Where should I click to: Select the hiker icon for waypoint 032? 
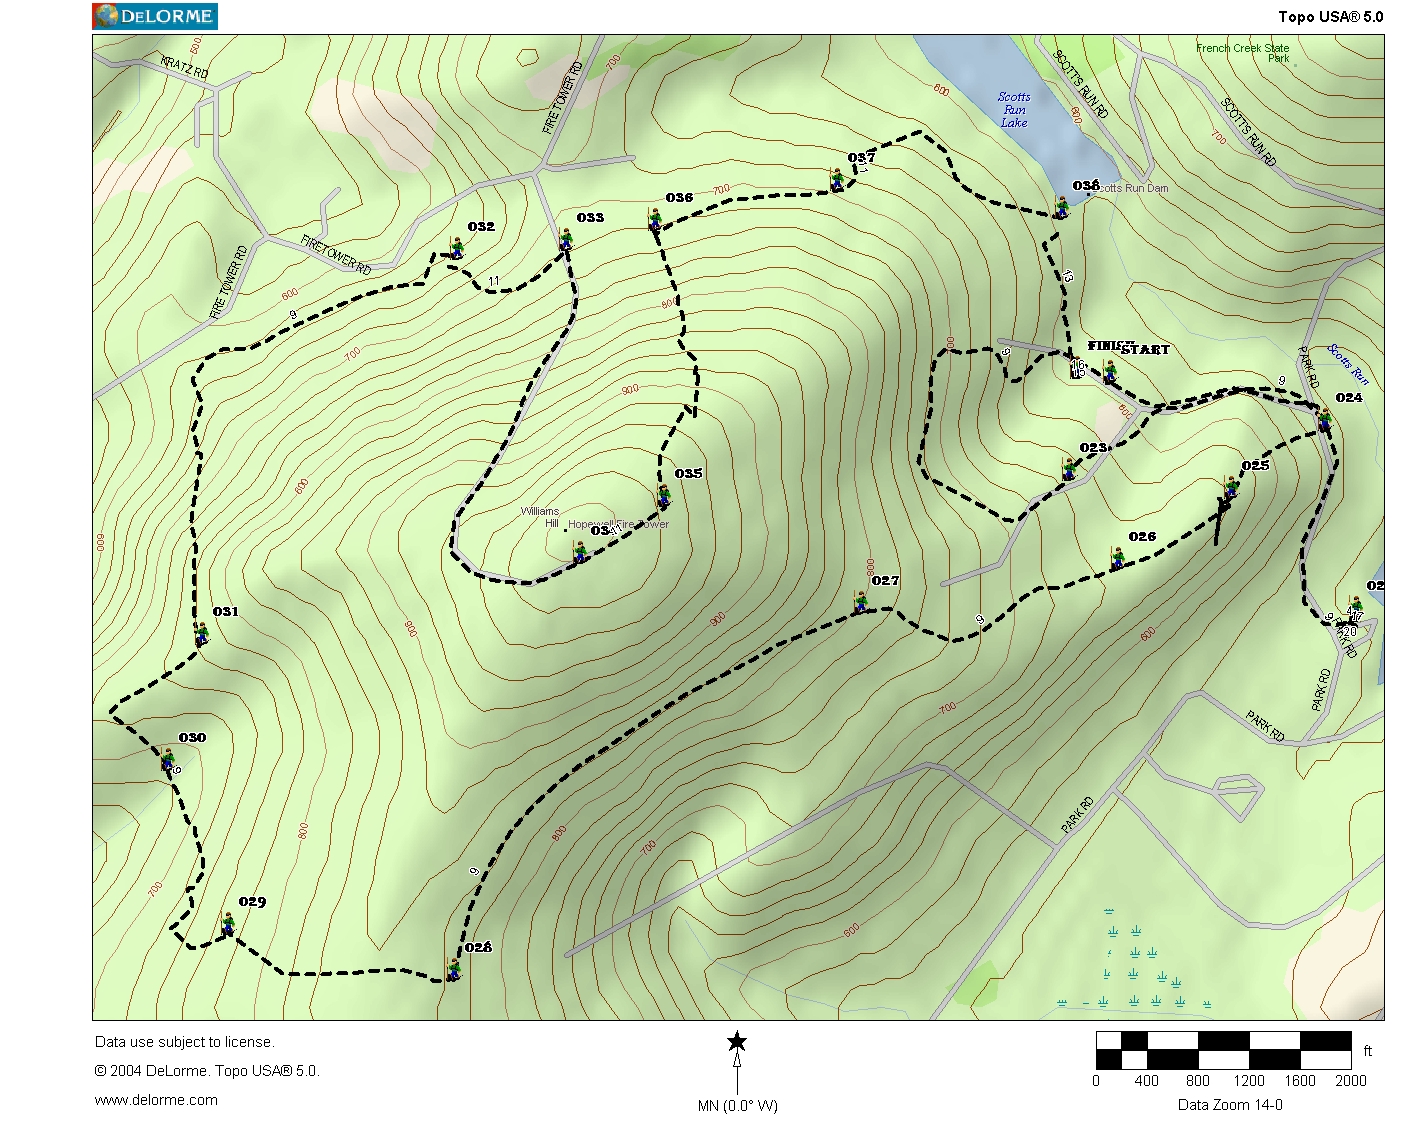[x=457, y=248]
